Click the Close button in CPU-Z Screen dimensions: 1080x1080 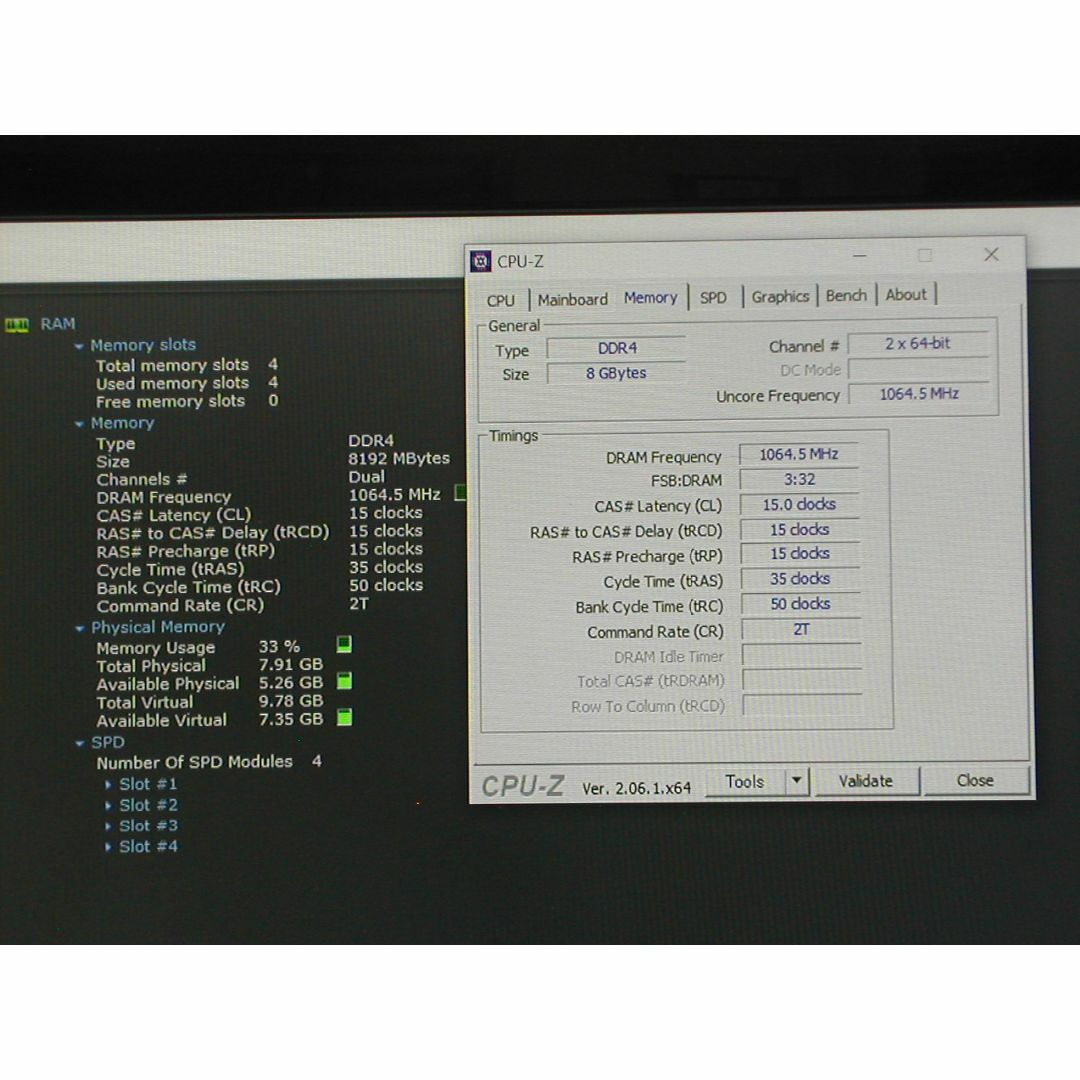975,780
